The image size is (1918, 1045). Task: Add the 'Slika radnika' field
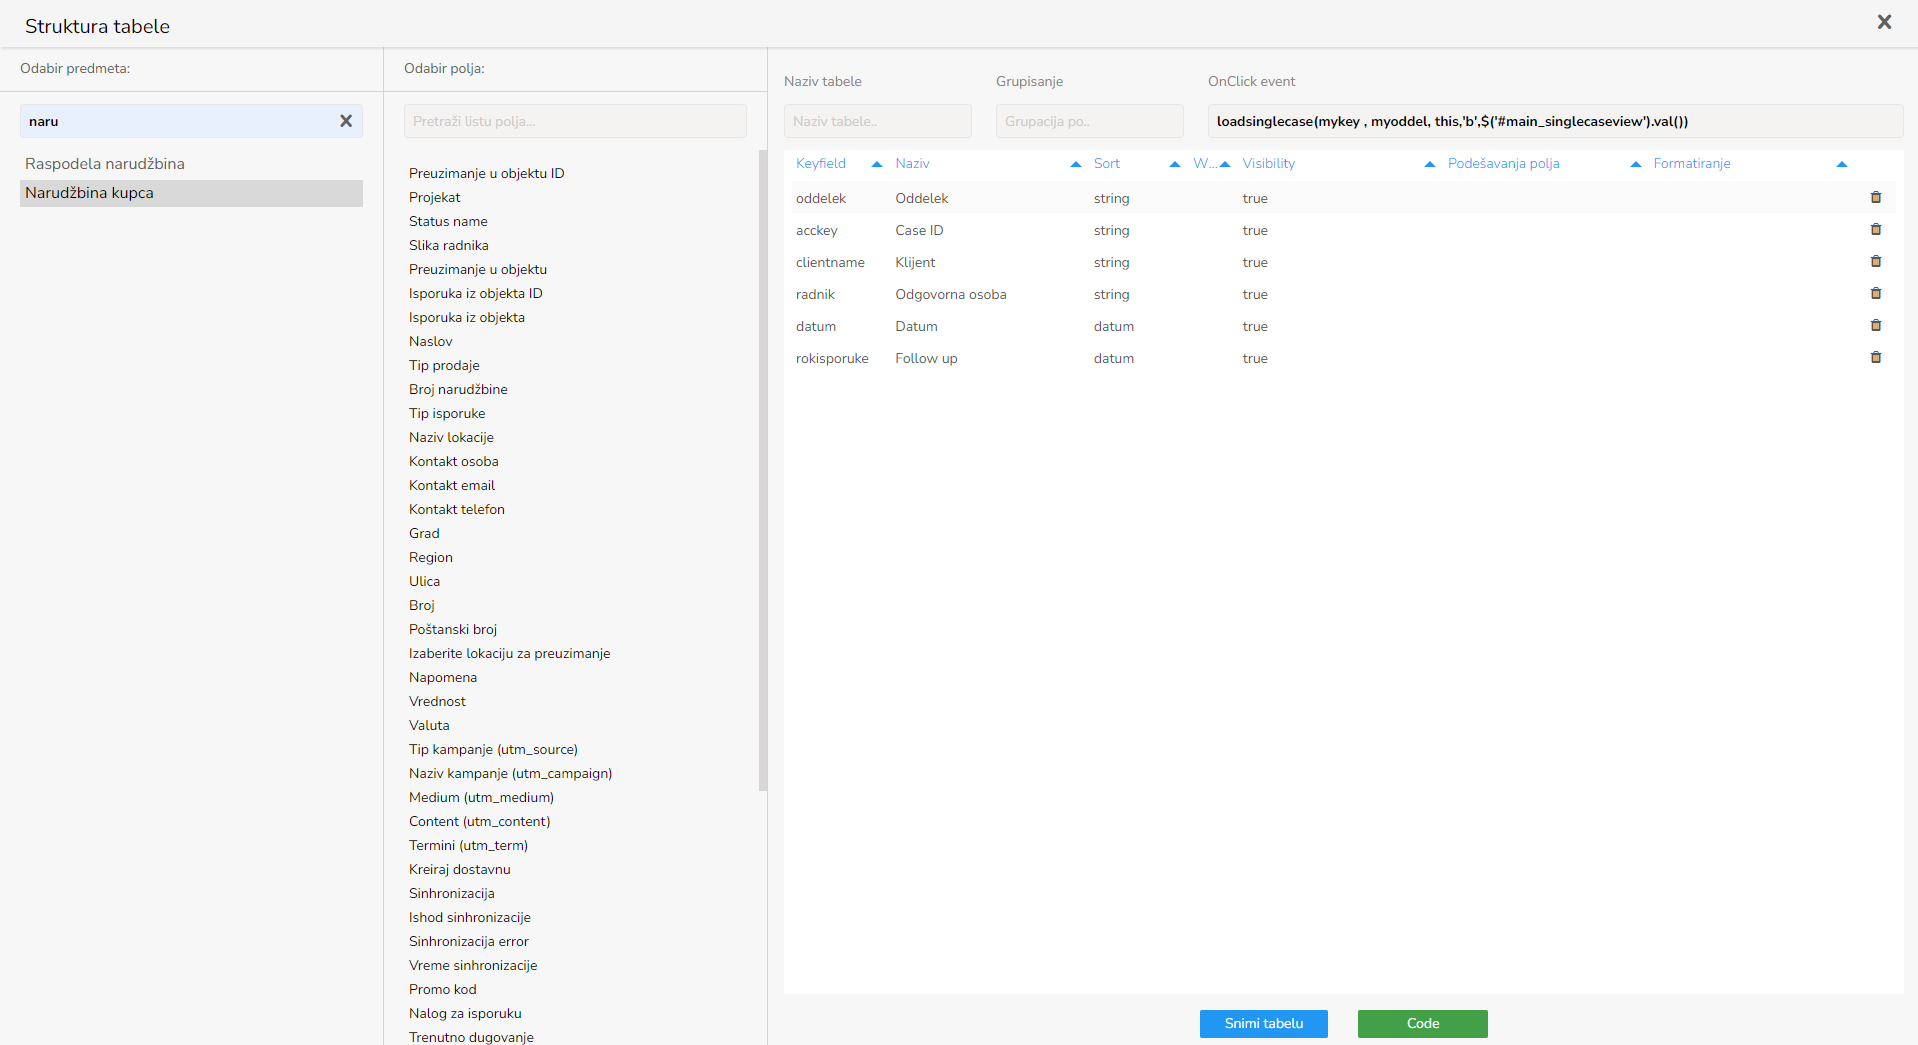[449, 246]
